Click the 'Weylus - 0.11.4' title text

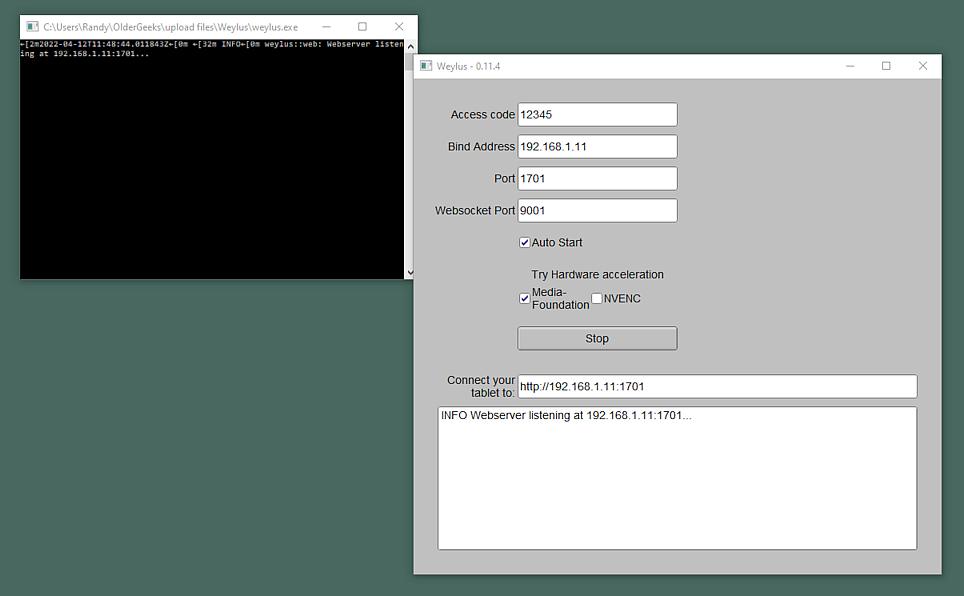(x=468, y=66)
